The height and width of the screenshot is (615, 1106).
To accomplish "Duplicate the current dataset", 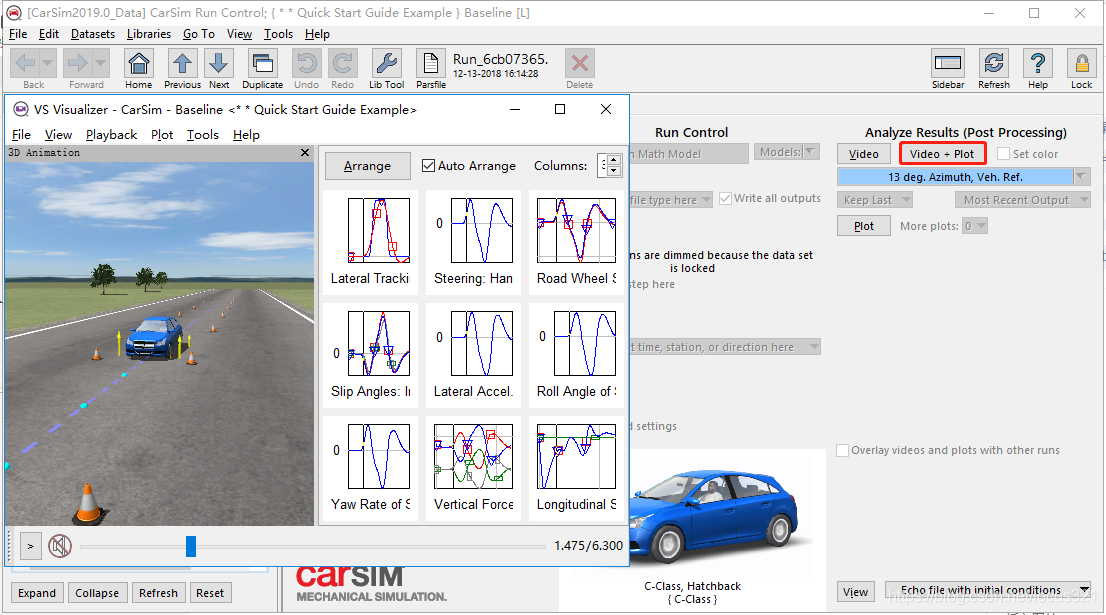I will pyautogui.click(x=263, y=63).
